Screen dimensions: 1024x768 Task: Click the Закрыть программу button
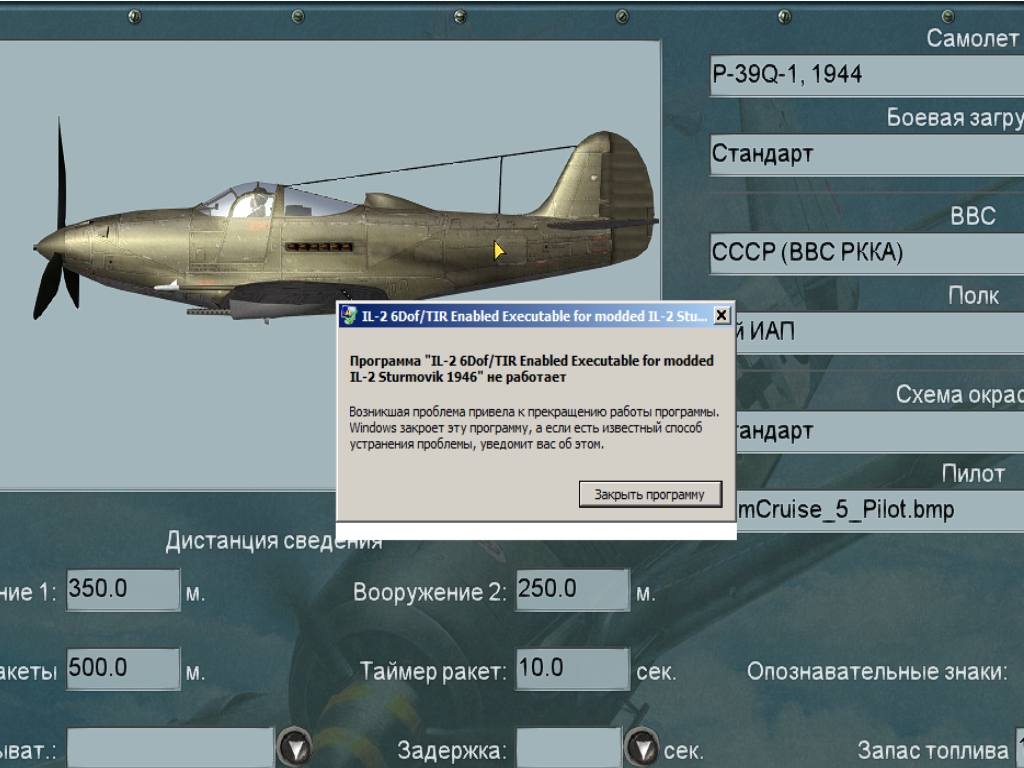point(650,494)
